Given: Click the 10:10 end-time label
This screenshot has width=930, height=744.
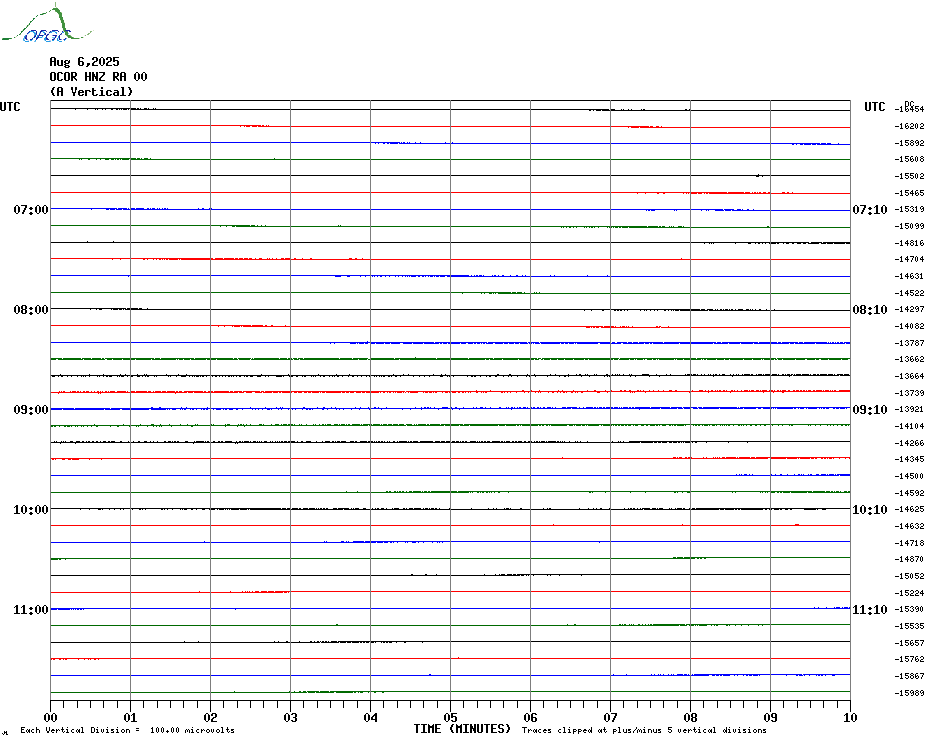Looking at the screenshot, I should point(870,510).
